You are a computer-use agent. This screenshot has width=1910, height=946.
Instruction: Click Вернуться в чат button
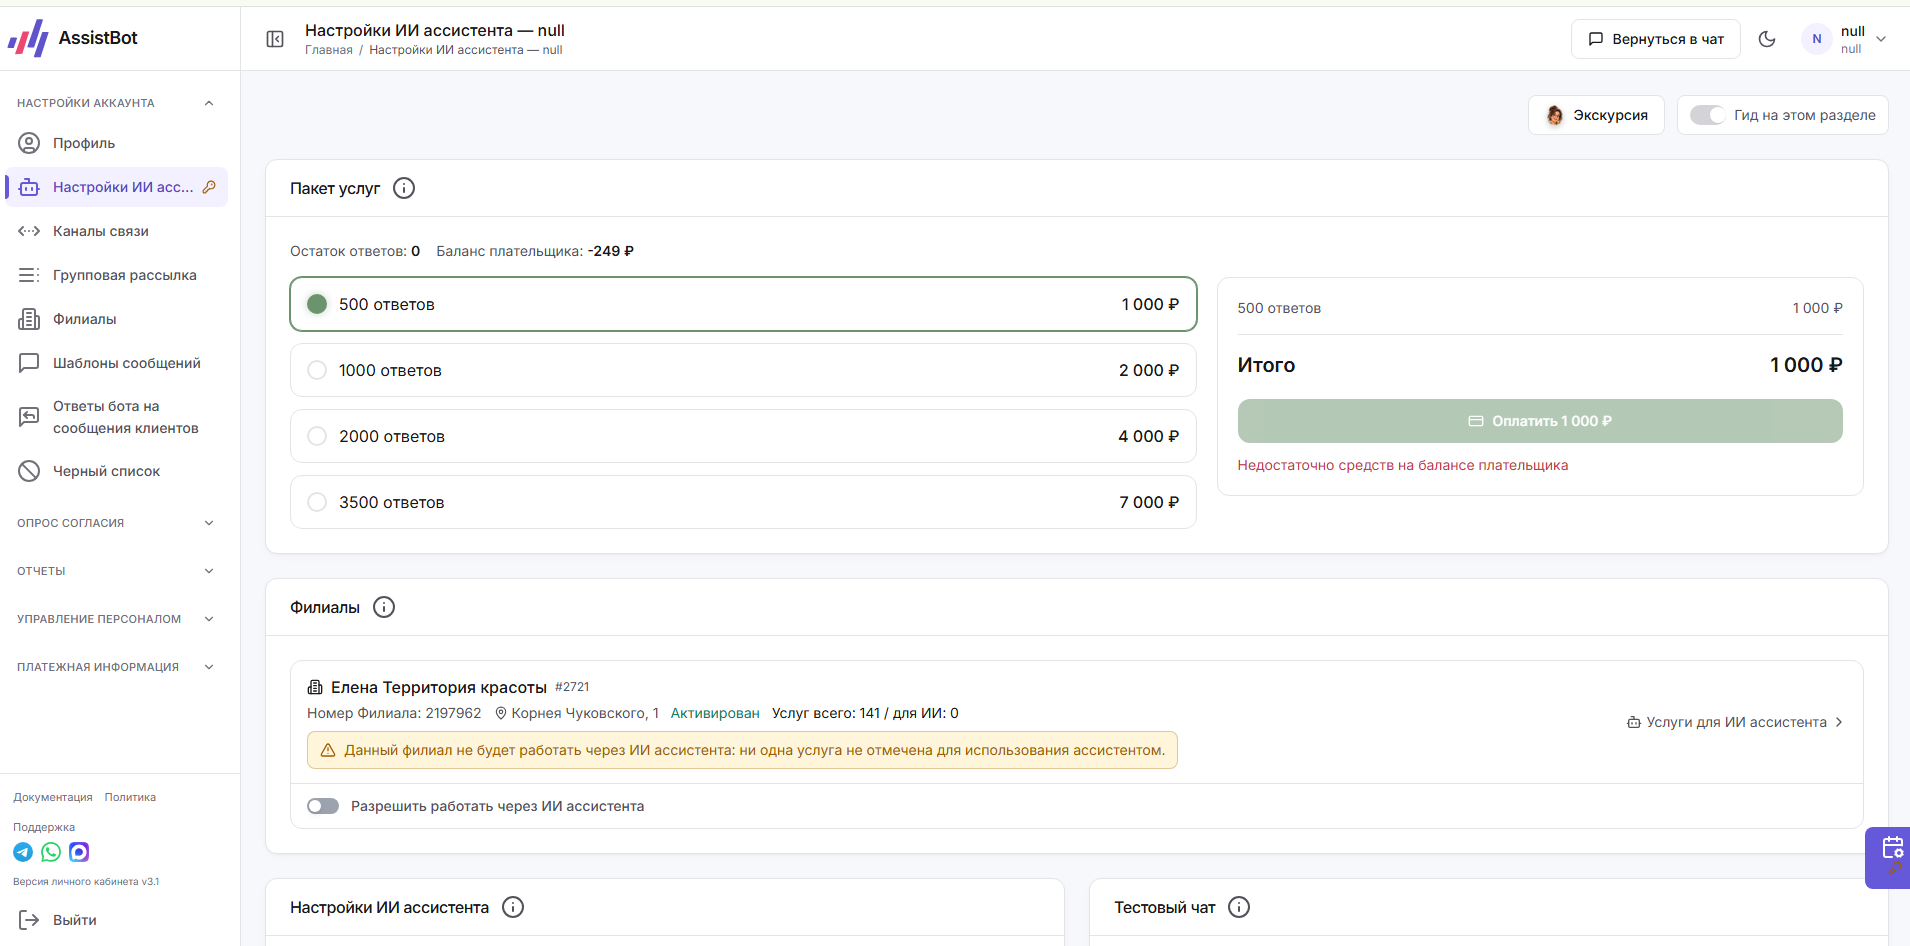(x=1656, y=39)
